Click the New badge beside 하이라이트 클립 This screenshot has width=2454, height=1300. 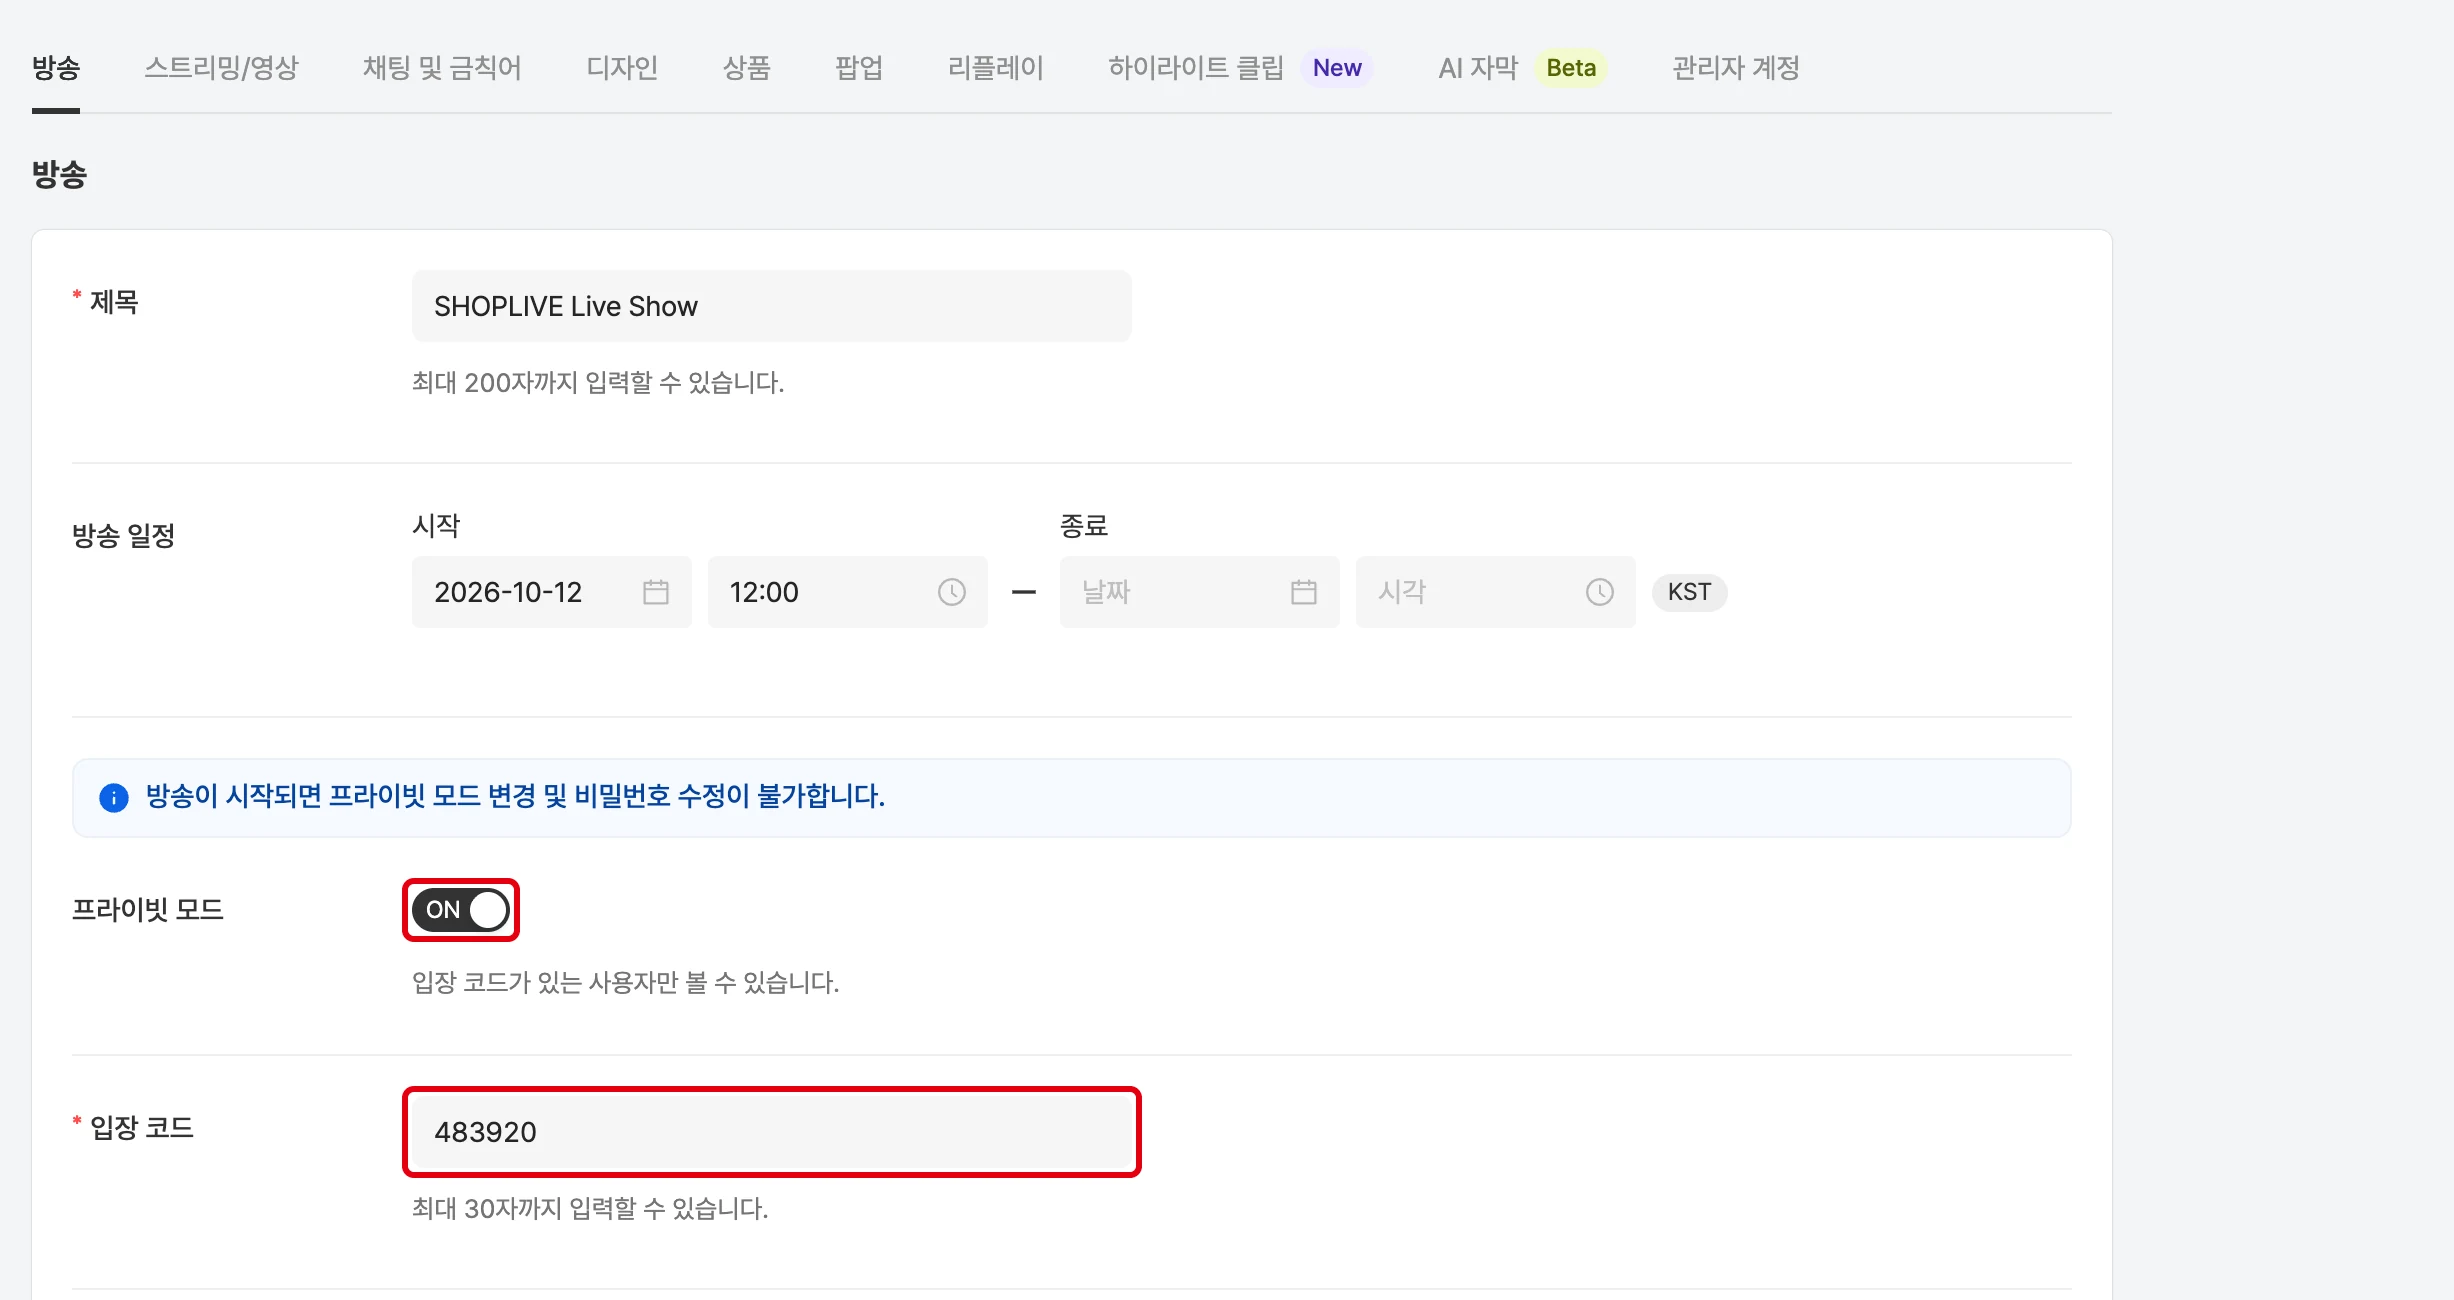[1337, 68]
